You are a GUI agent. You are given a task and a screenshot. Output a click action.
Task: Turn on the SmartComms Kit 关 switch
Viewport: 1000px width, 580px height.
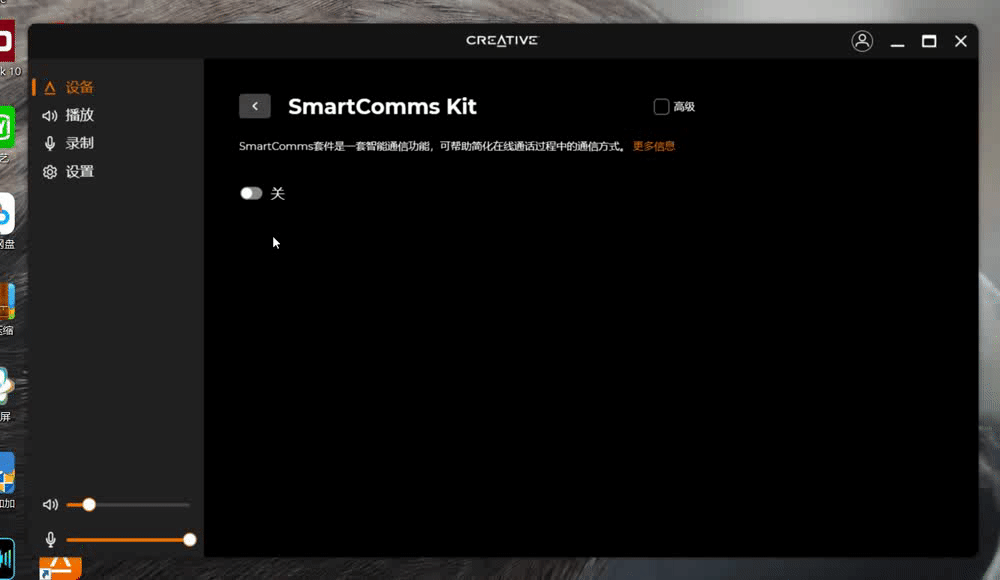(x=251, y=193)
